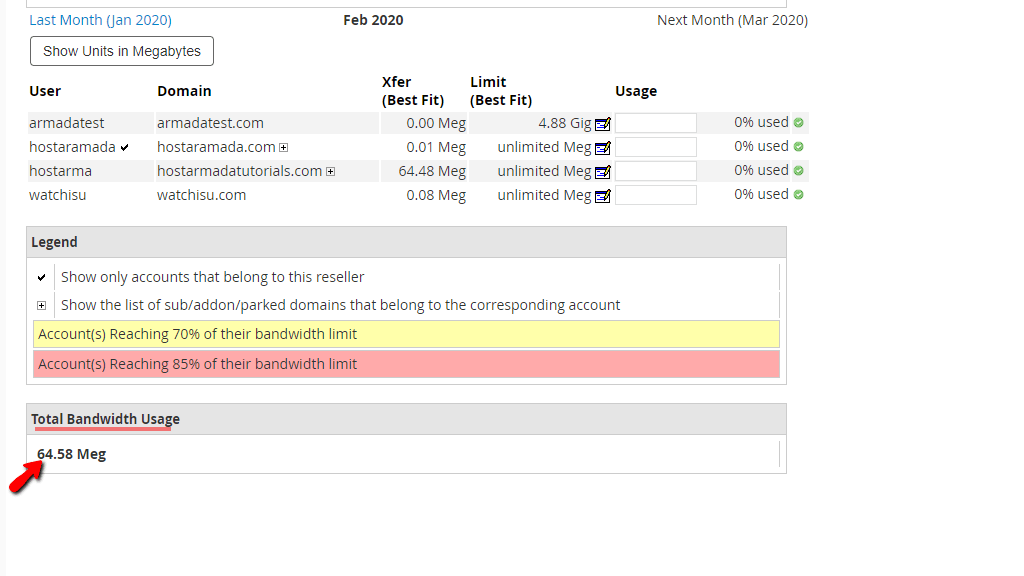Viewport: 1024px width, 576px height.
Task: Click the red 85% bandwidth legend row
Action: click(406, 364)
